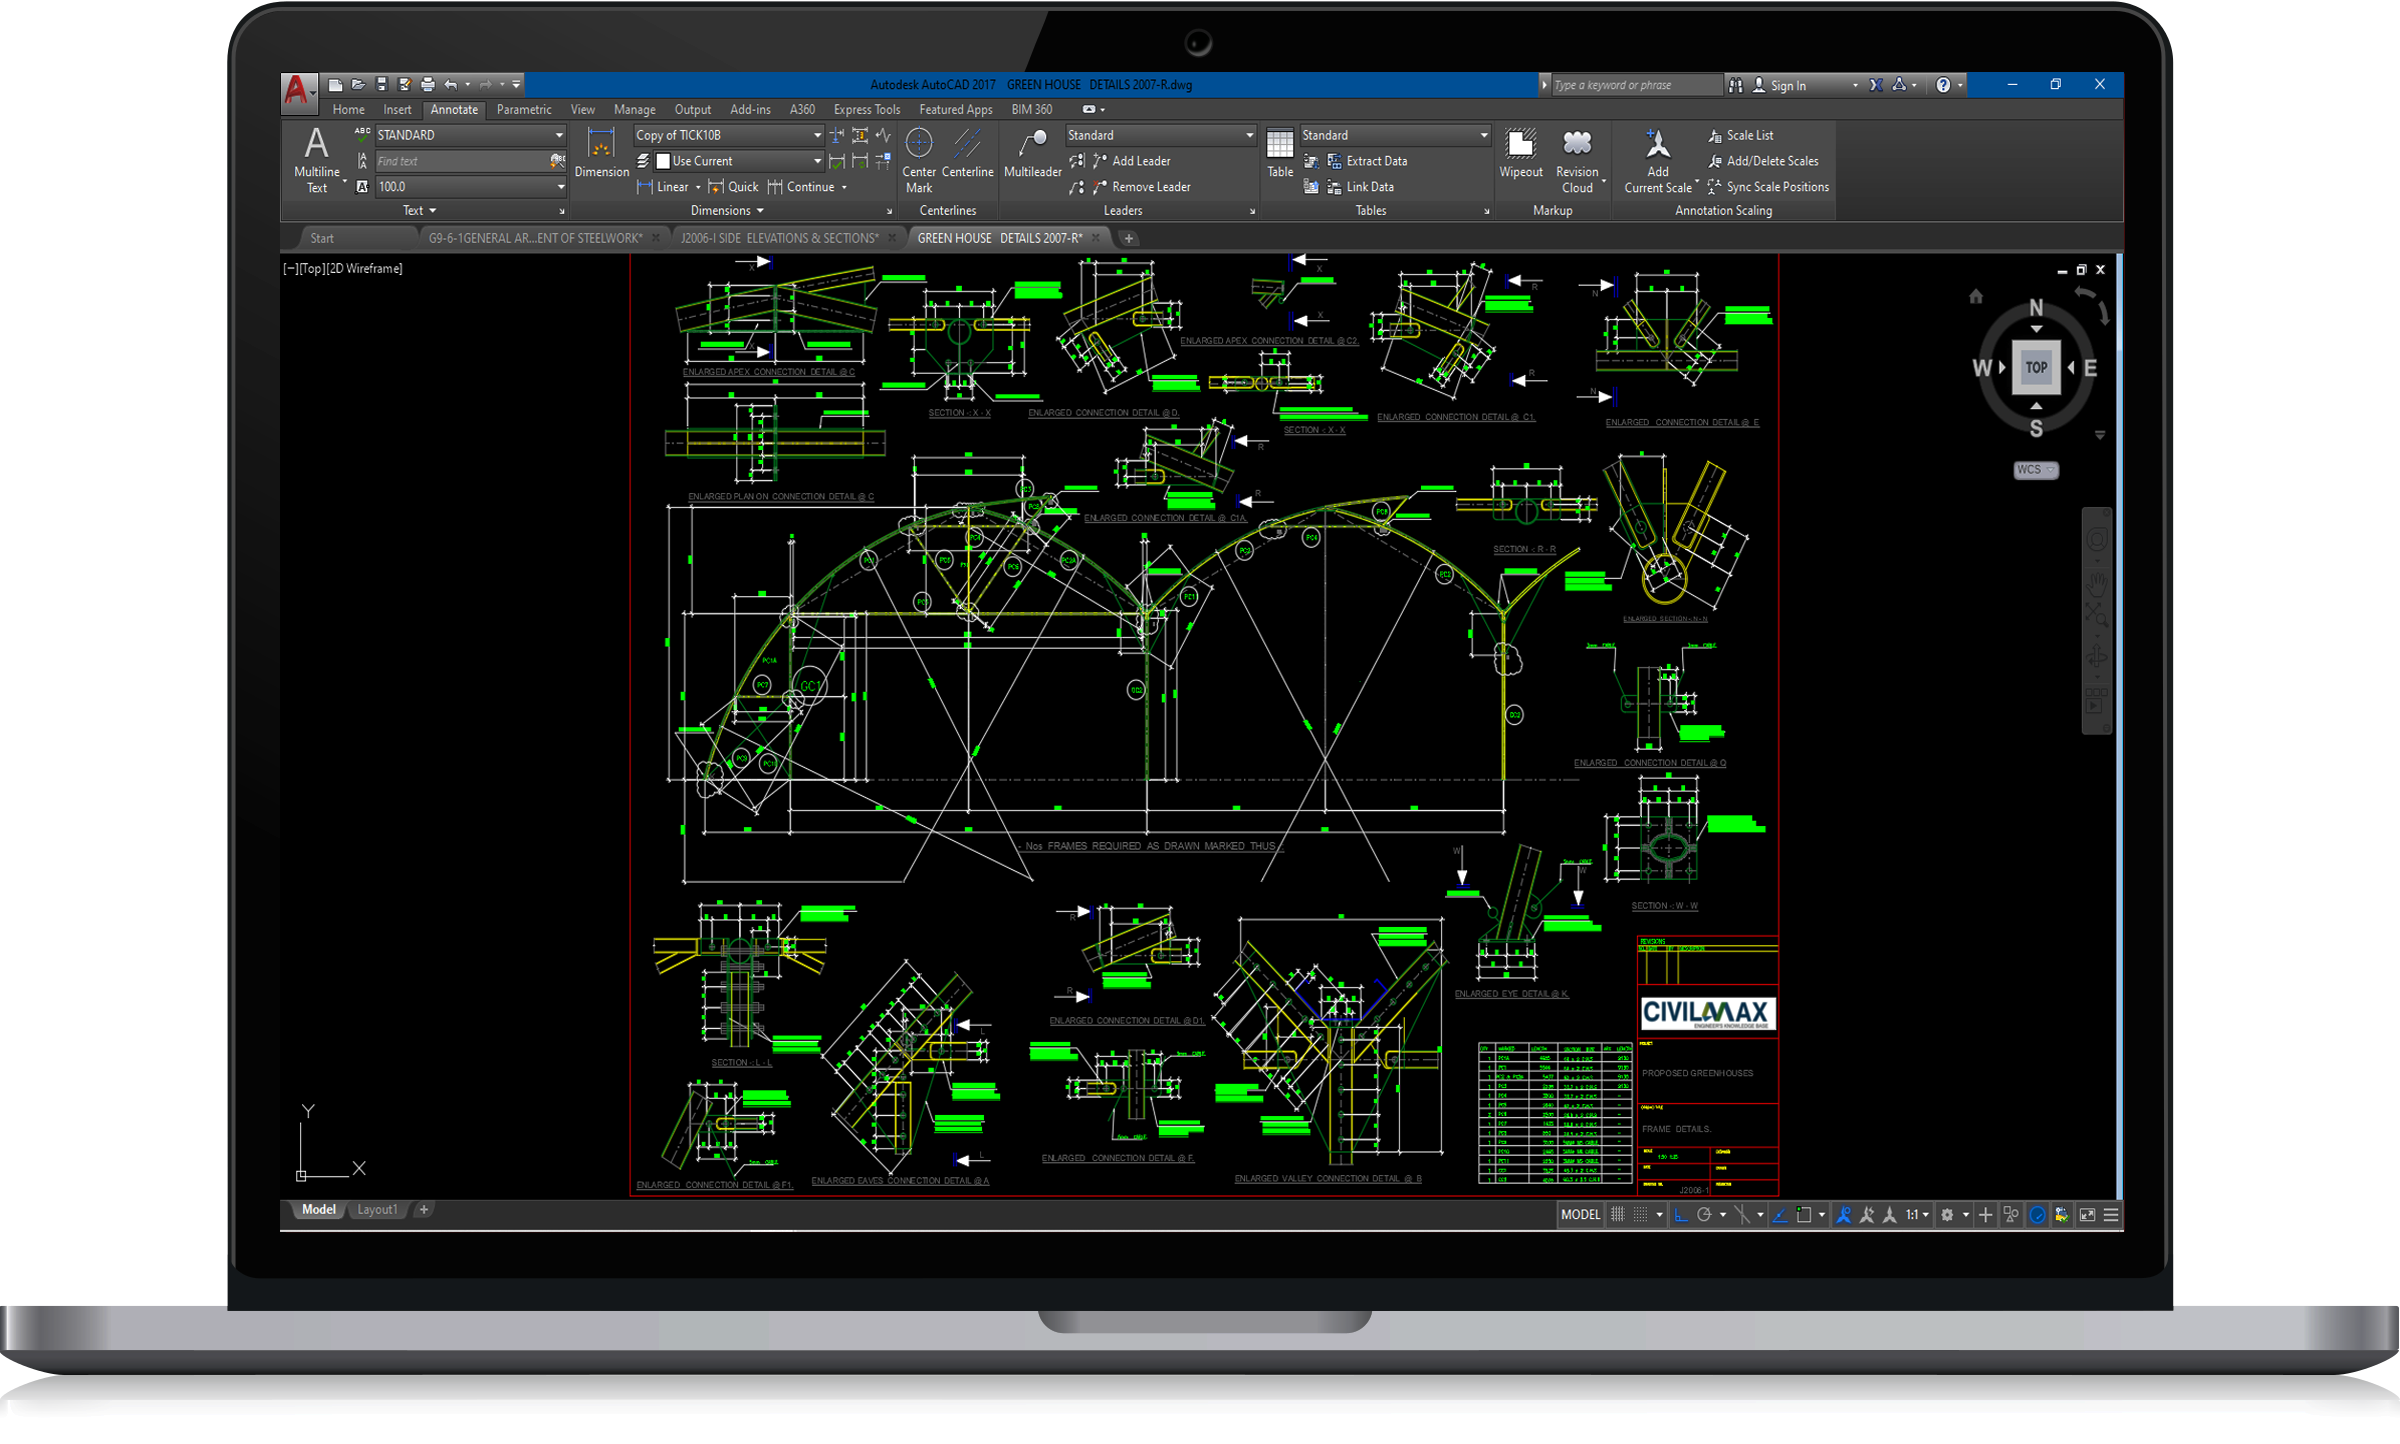Click the Add Leader button
Screen dimensions: 2400x1444
(1140, 161)
